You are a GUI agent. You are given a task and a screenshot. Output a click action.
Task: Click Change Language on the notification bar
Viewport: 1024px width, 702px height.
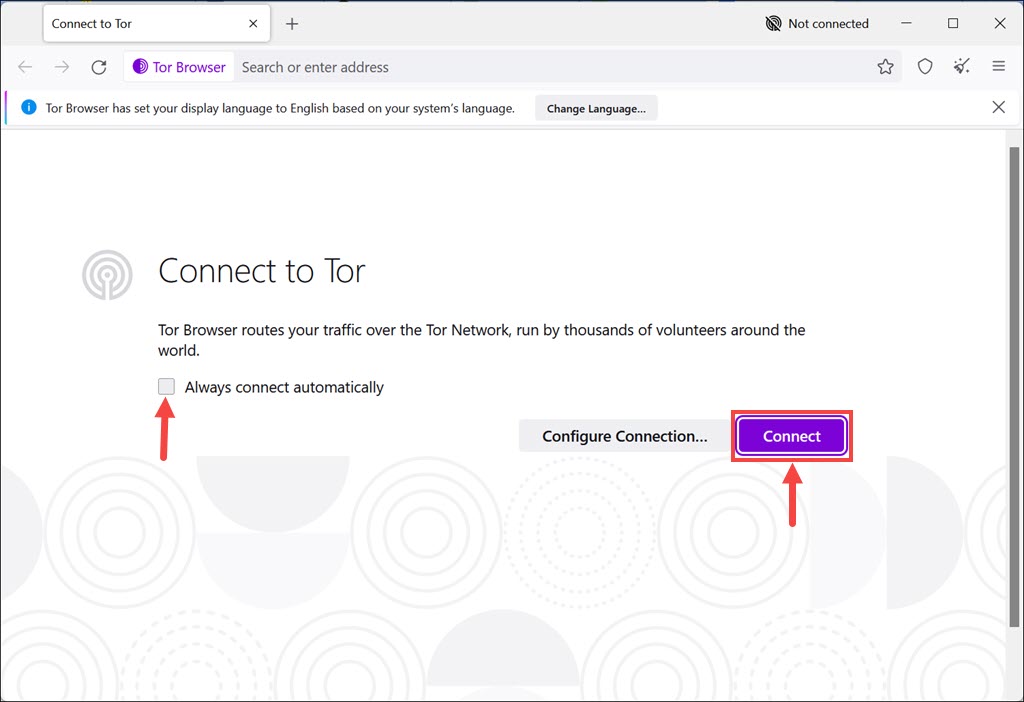596,107
